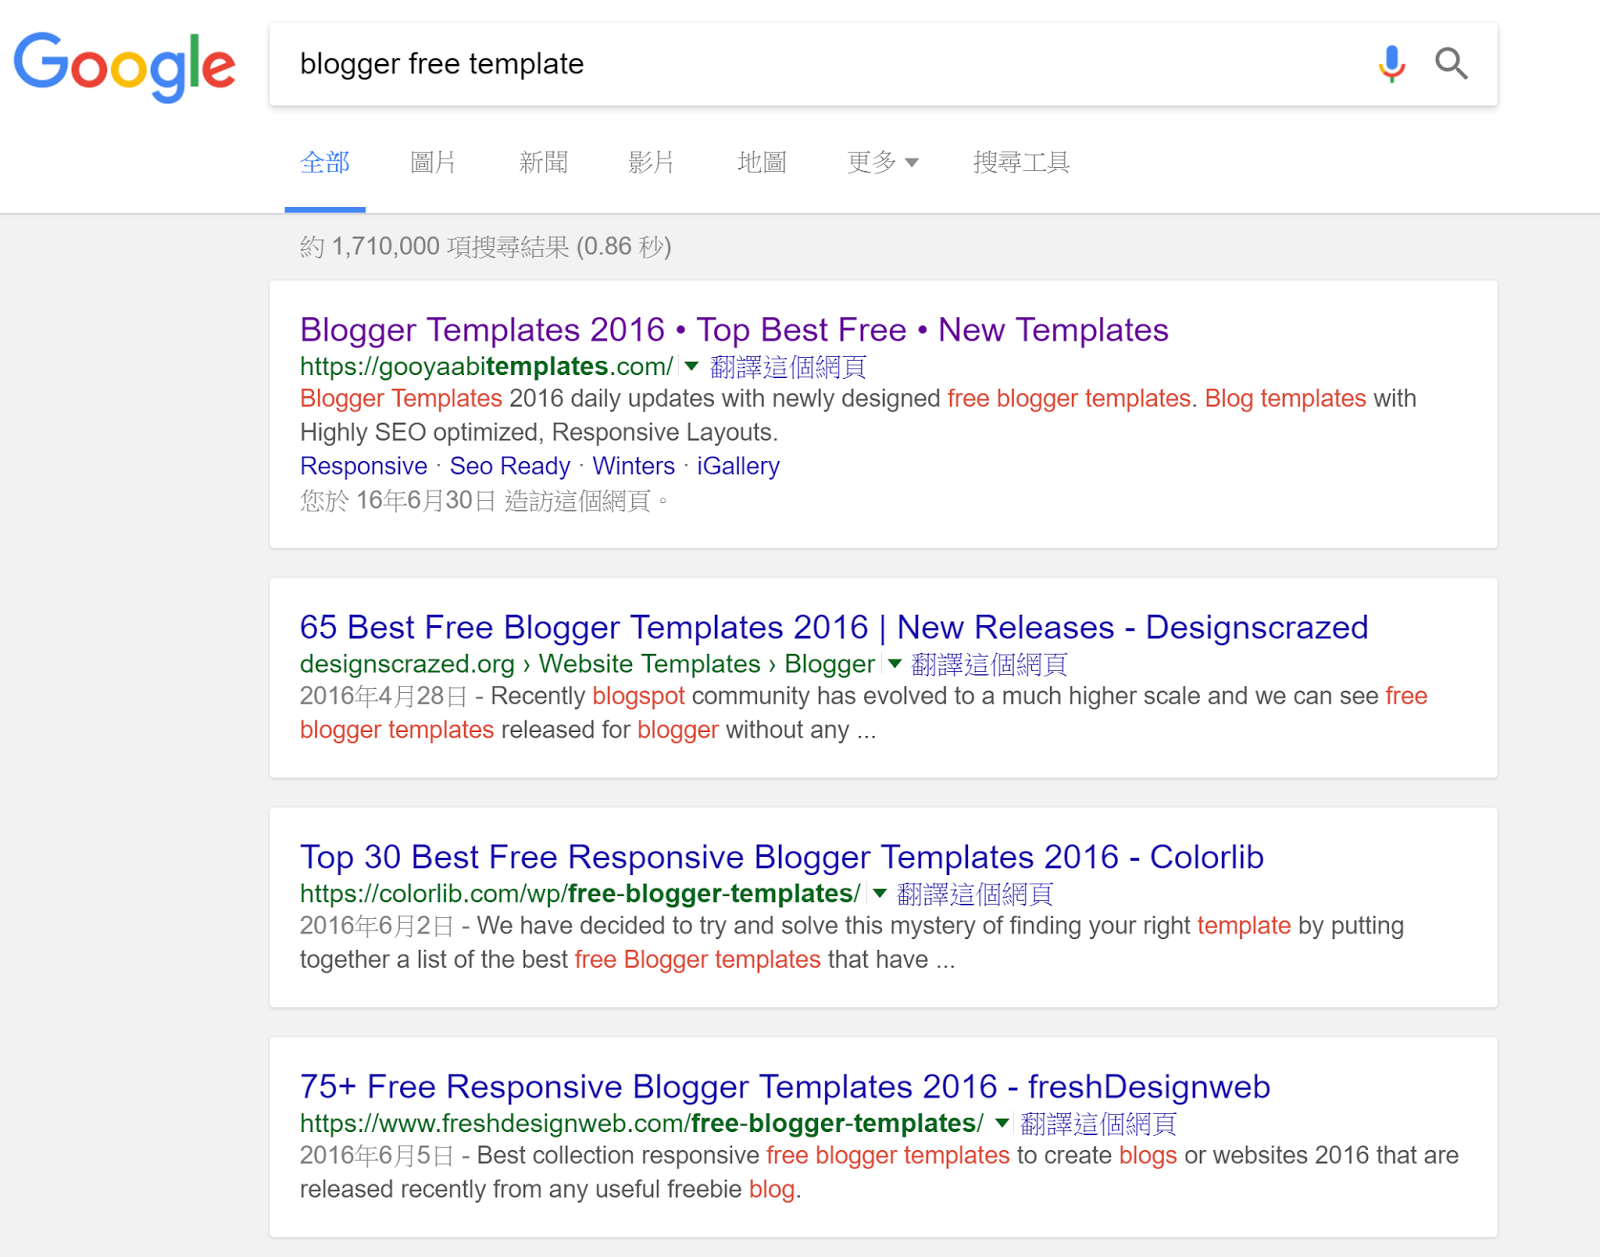Open the 地圖 tab
Viewport: 1600px width, 1257px height.
tap(761, 162)
